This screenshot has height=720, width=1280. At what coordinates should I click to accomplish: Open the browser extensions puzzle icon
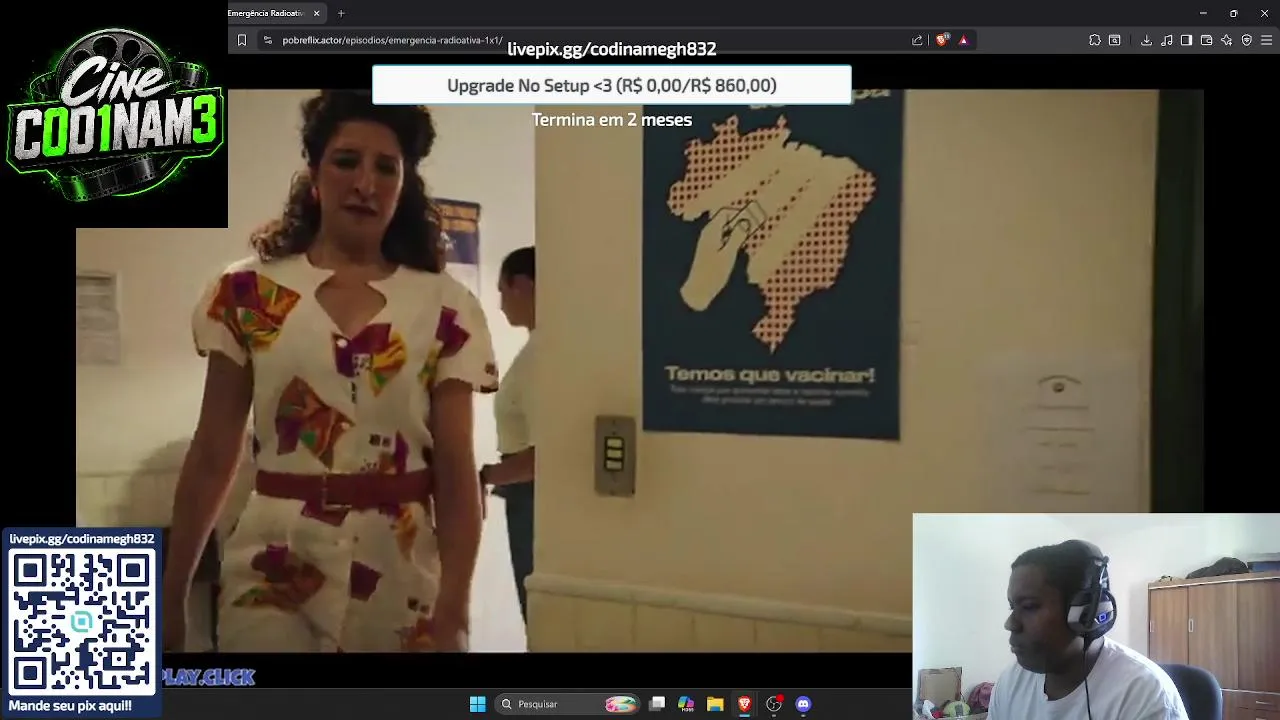(x=1095, y=40)
